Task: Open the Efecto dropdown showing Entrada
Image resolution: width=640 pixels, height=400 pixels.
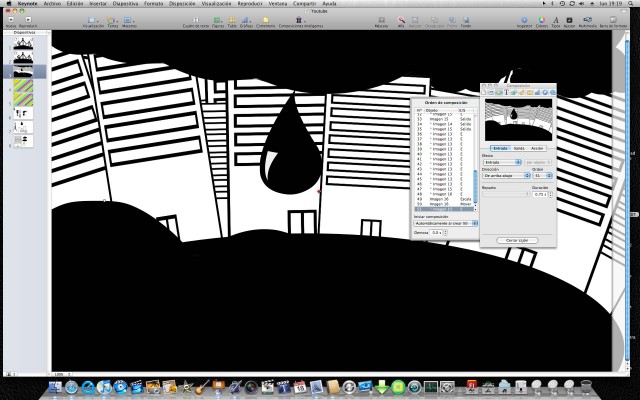Action: (x=502, y=162)
